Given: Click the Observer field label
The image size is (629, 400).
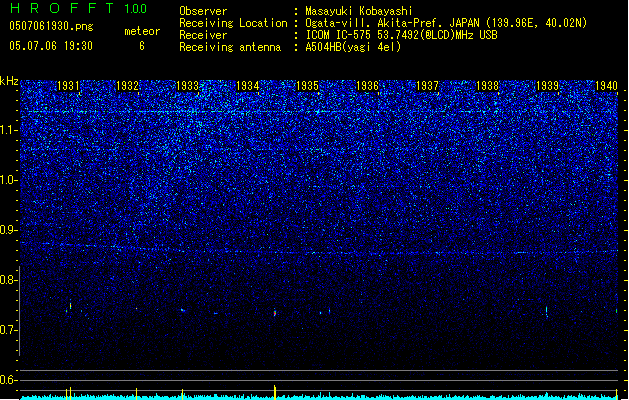Looking at the screenshot, I should pos(203,11).
